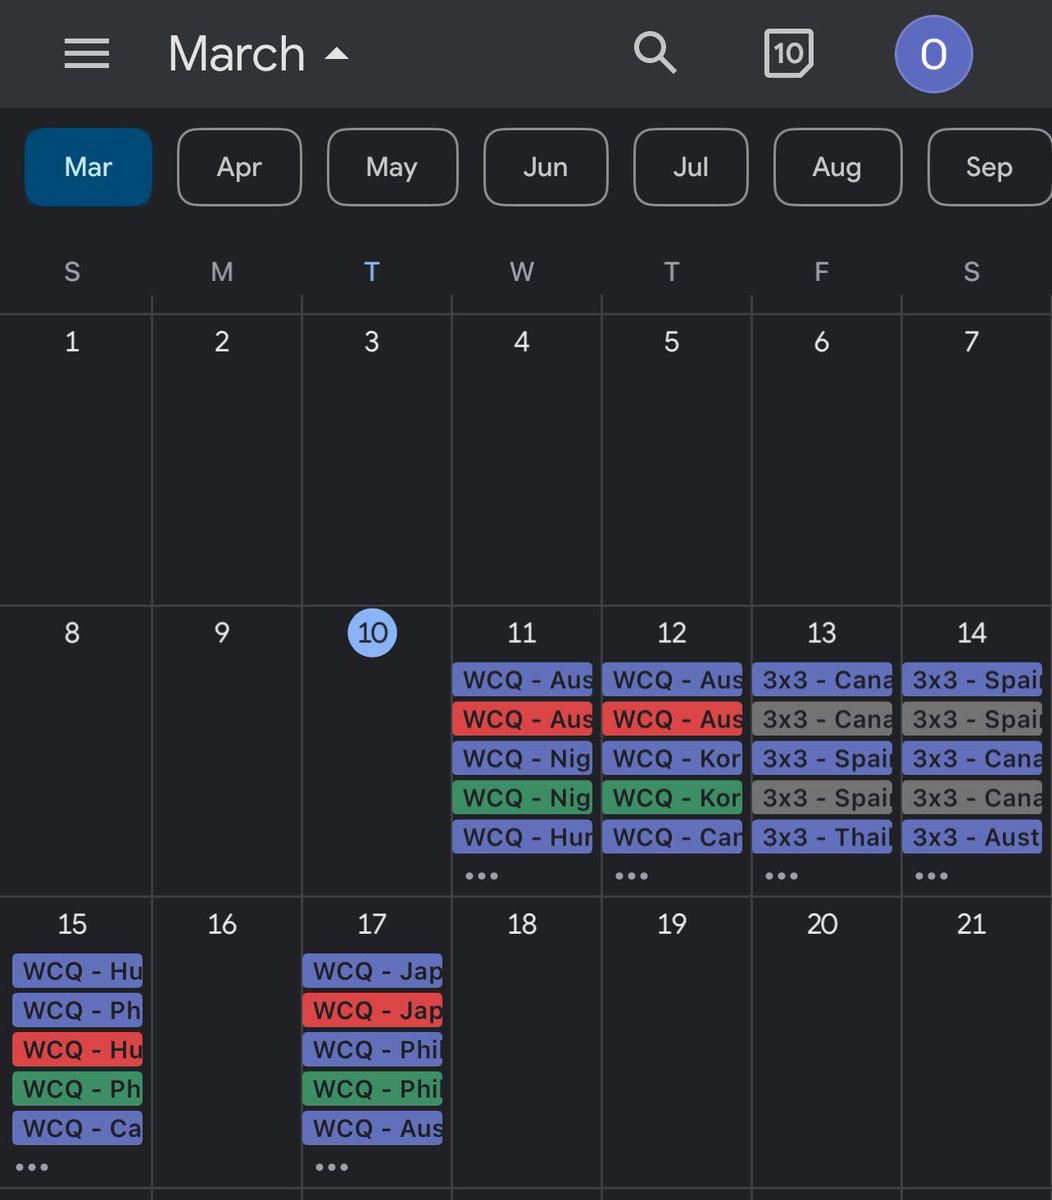
Task: Switch to the Jun month chip
Action: click(x=545, y=167)
